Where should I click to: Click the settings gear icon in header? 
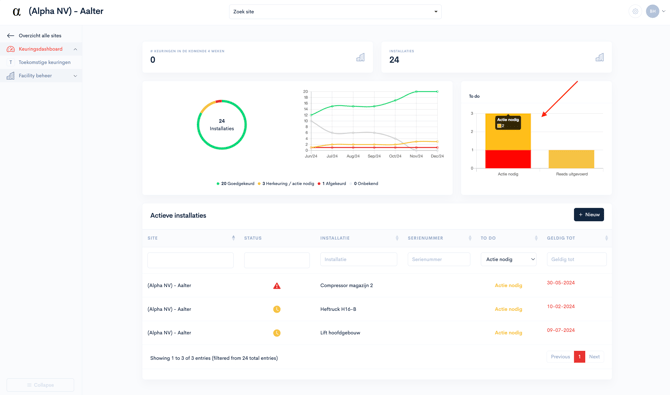tap(635, 12)
